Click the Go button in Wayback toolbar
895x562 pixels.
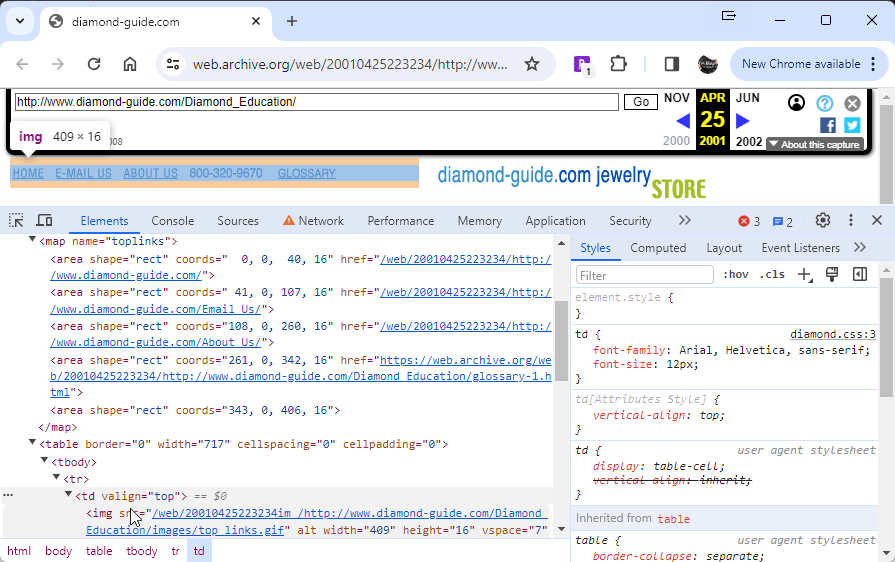point(640,102)
